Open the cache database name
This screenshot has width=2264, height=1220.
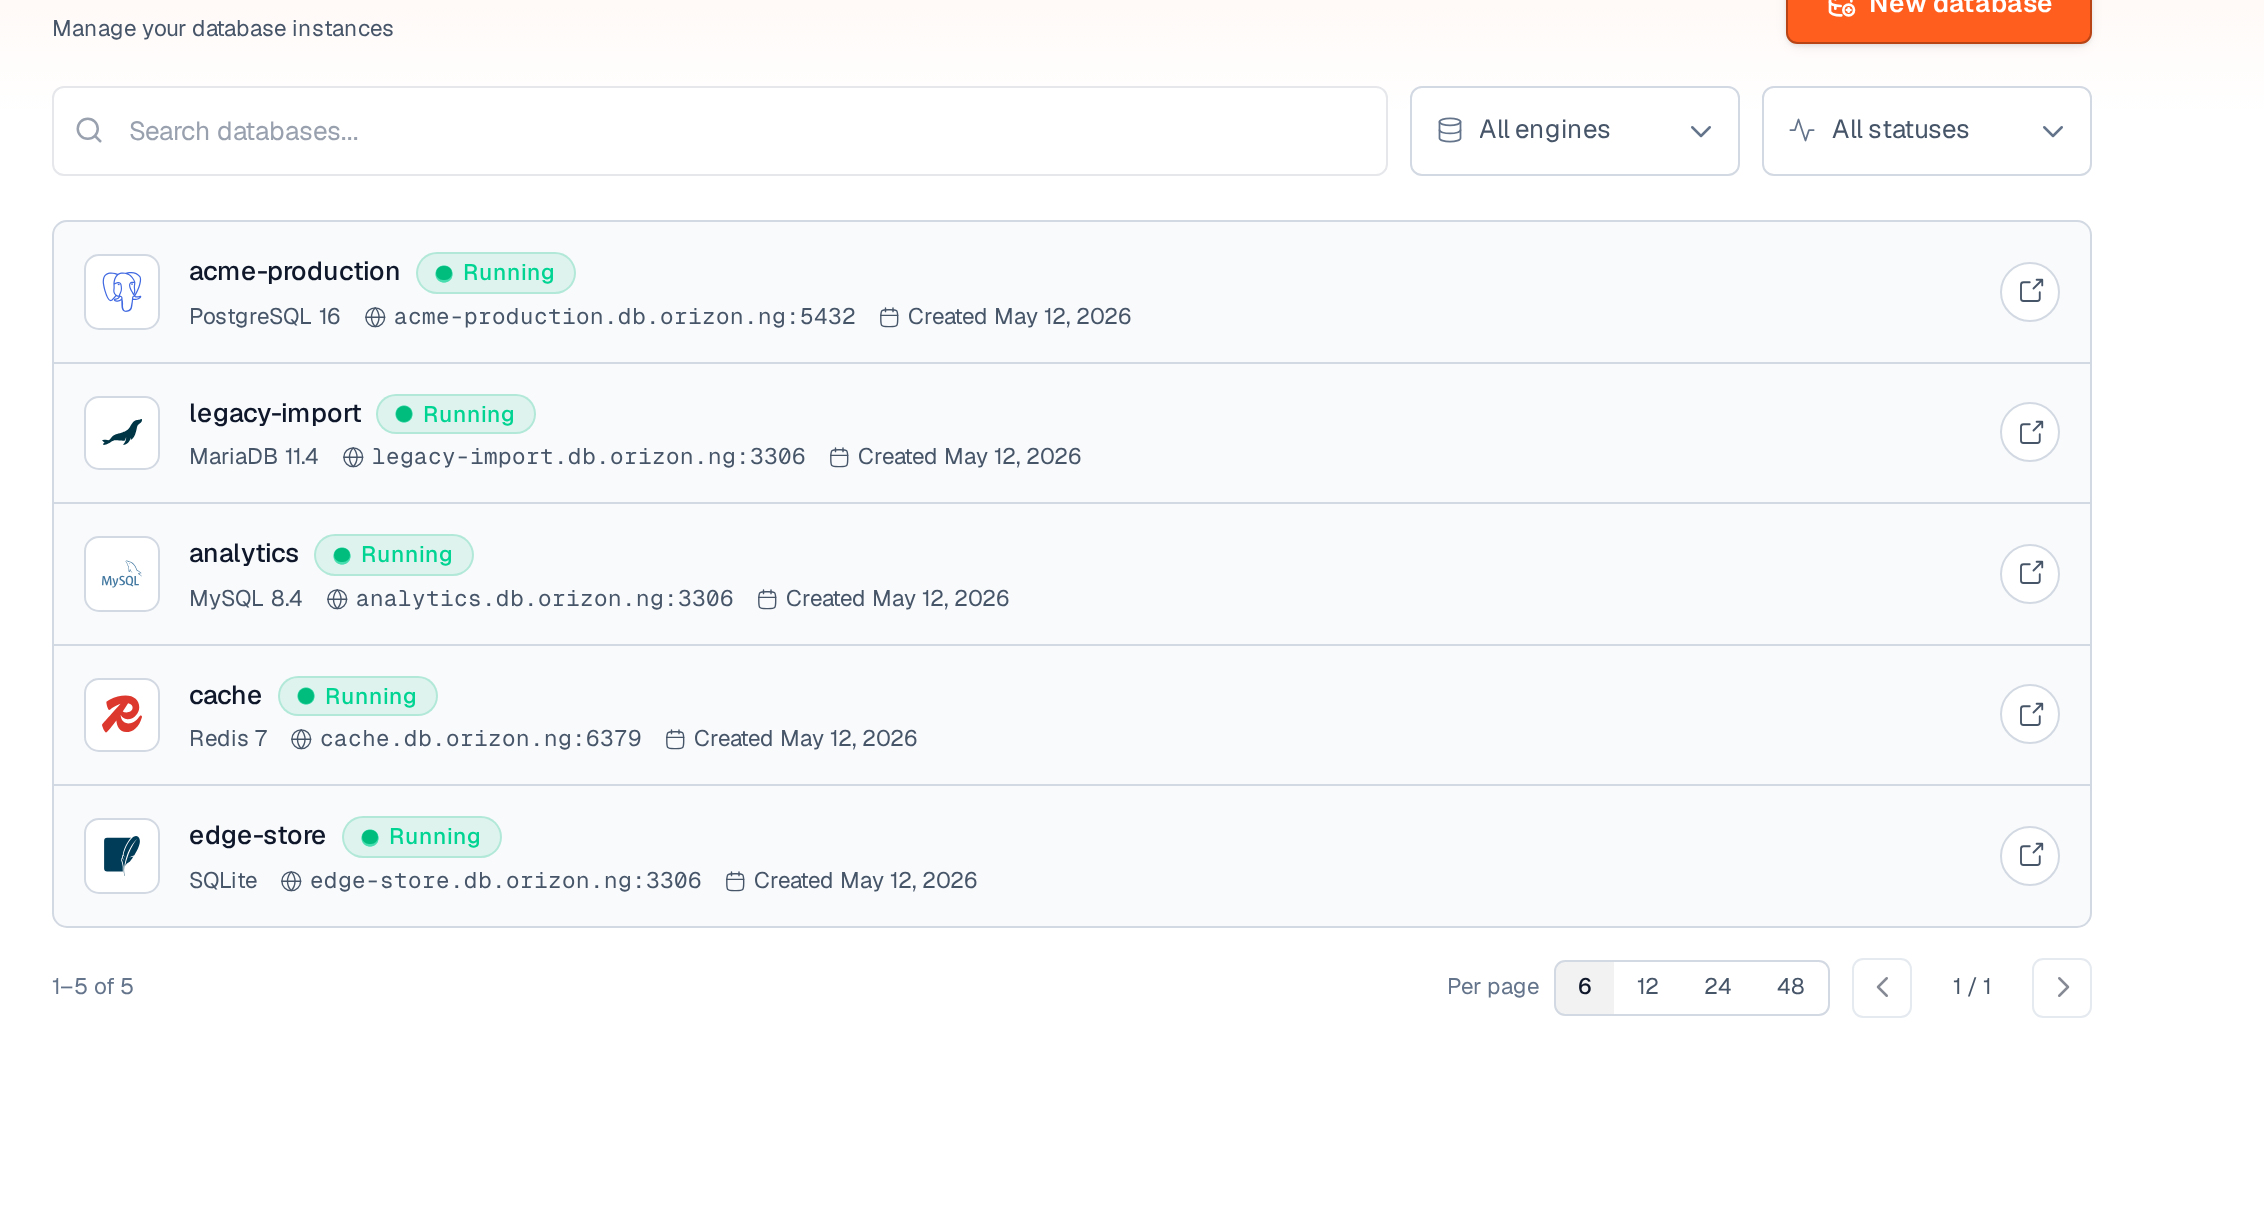(x=225, y=695)
